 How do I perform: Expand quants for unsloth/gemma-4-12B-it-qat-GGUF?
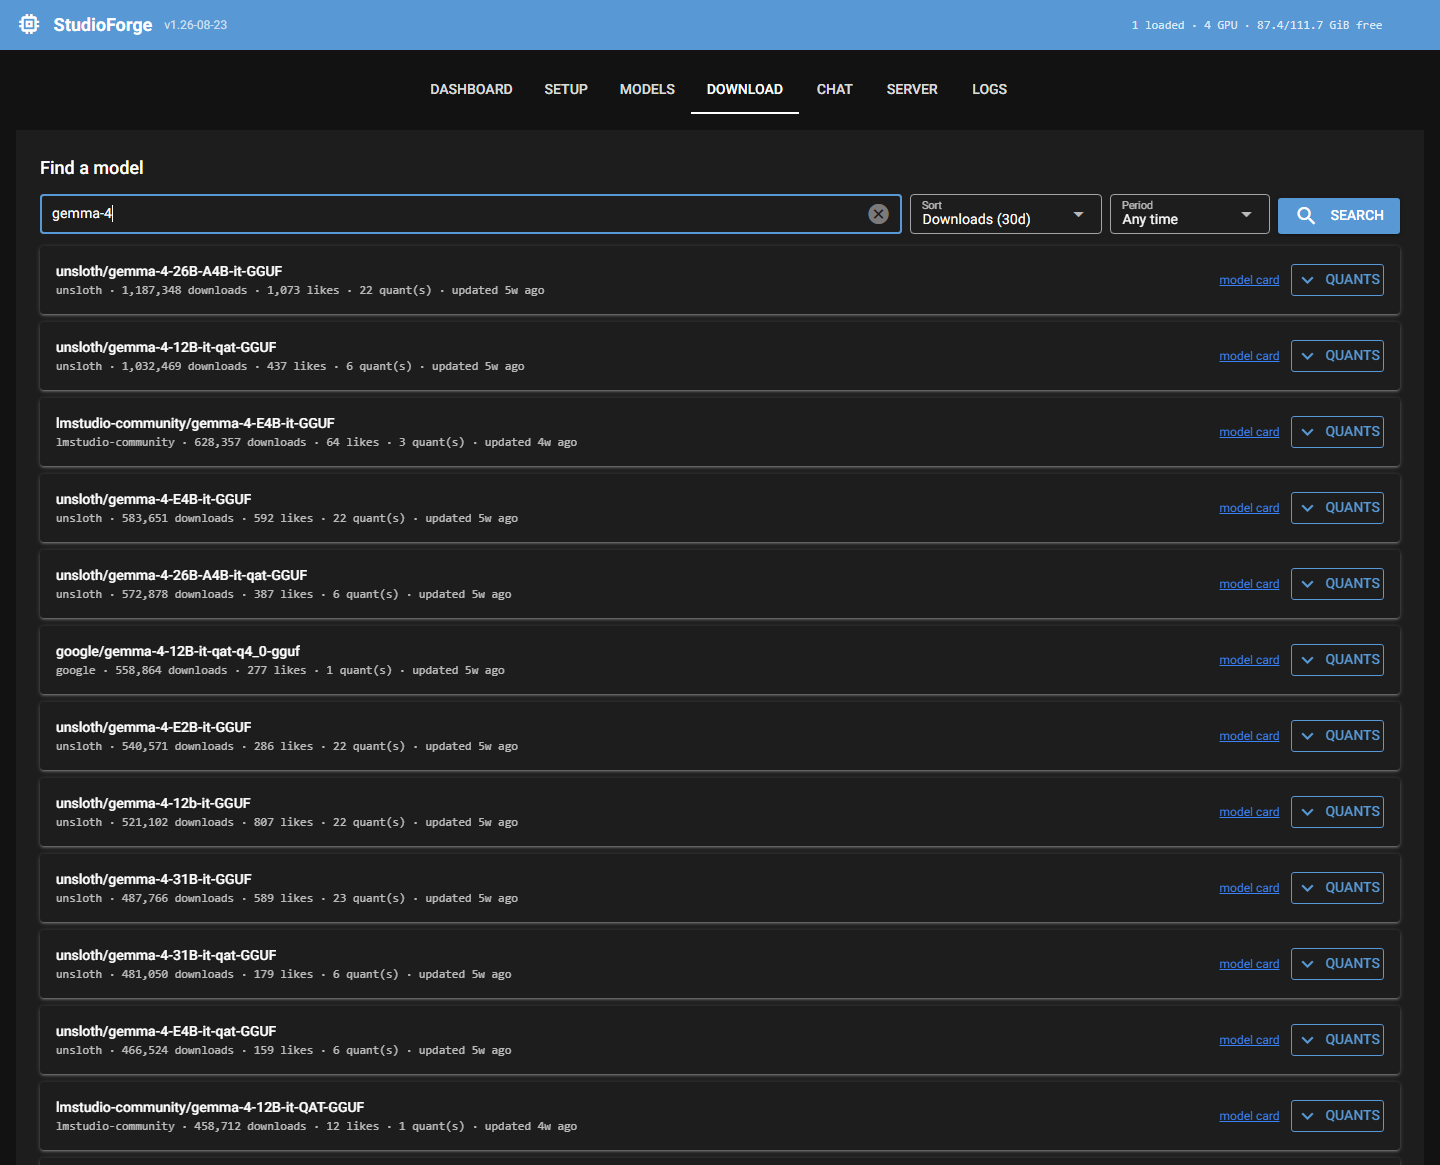click(x=1337, y=356)
